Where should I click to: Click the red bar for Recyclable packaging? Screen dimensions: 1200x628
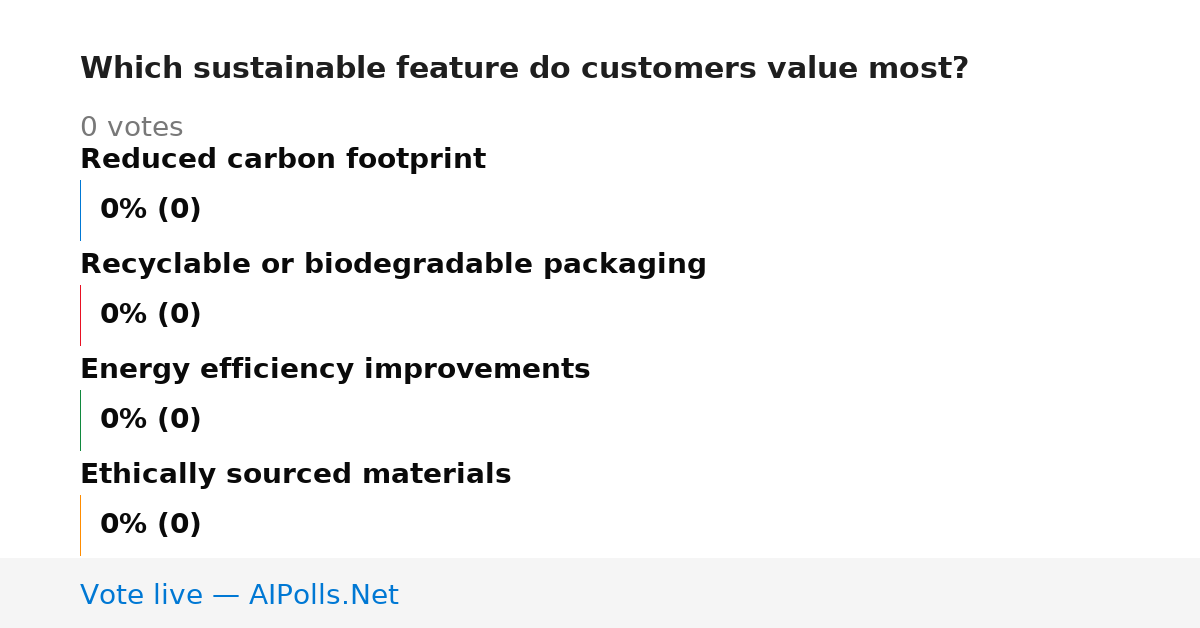[80, 315]
